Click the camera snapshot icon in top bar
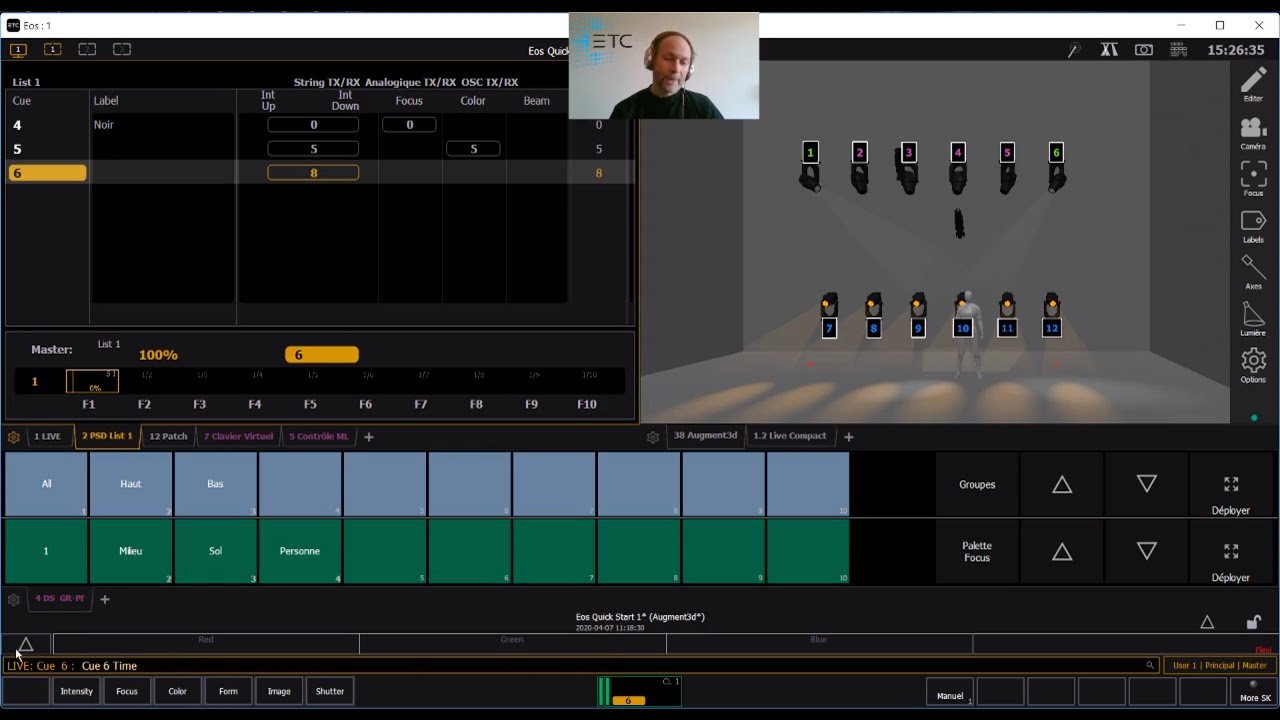The width and height of the screenshot is (1280, 720). [x=1144, y=50]
